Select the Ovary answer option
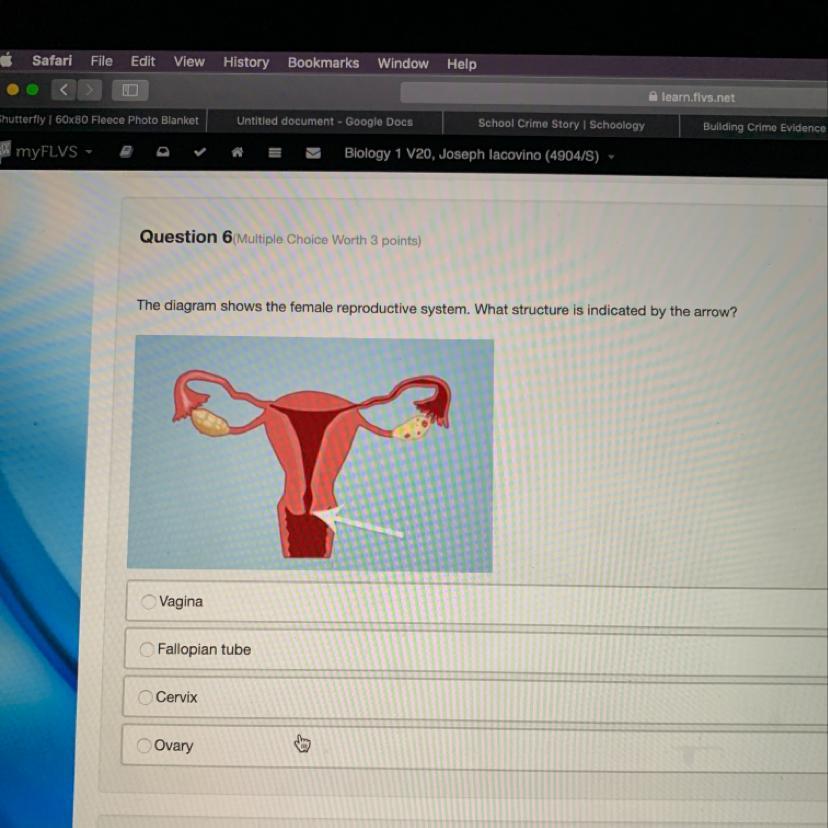The width and height of the screenshot is (828, 828). 474,749
